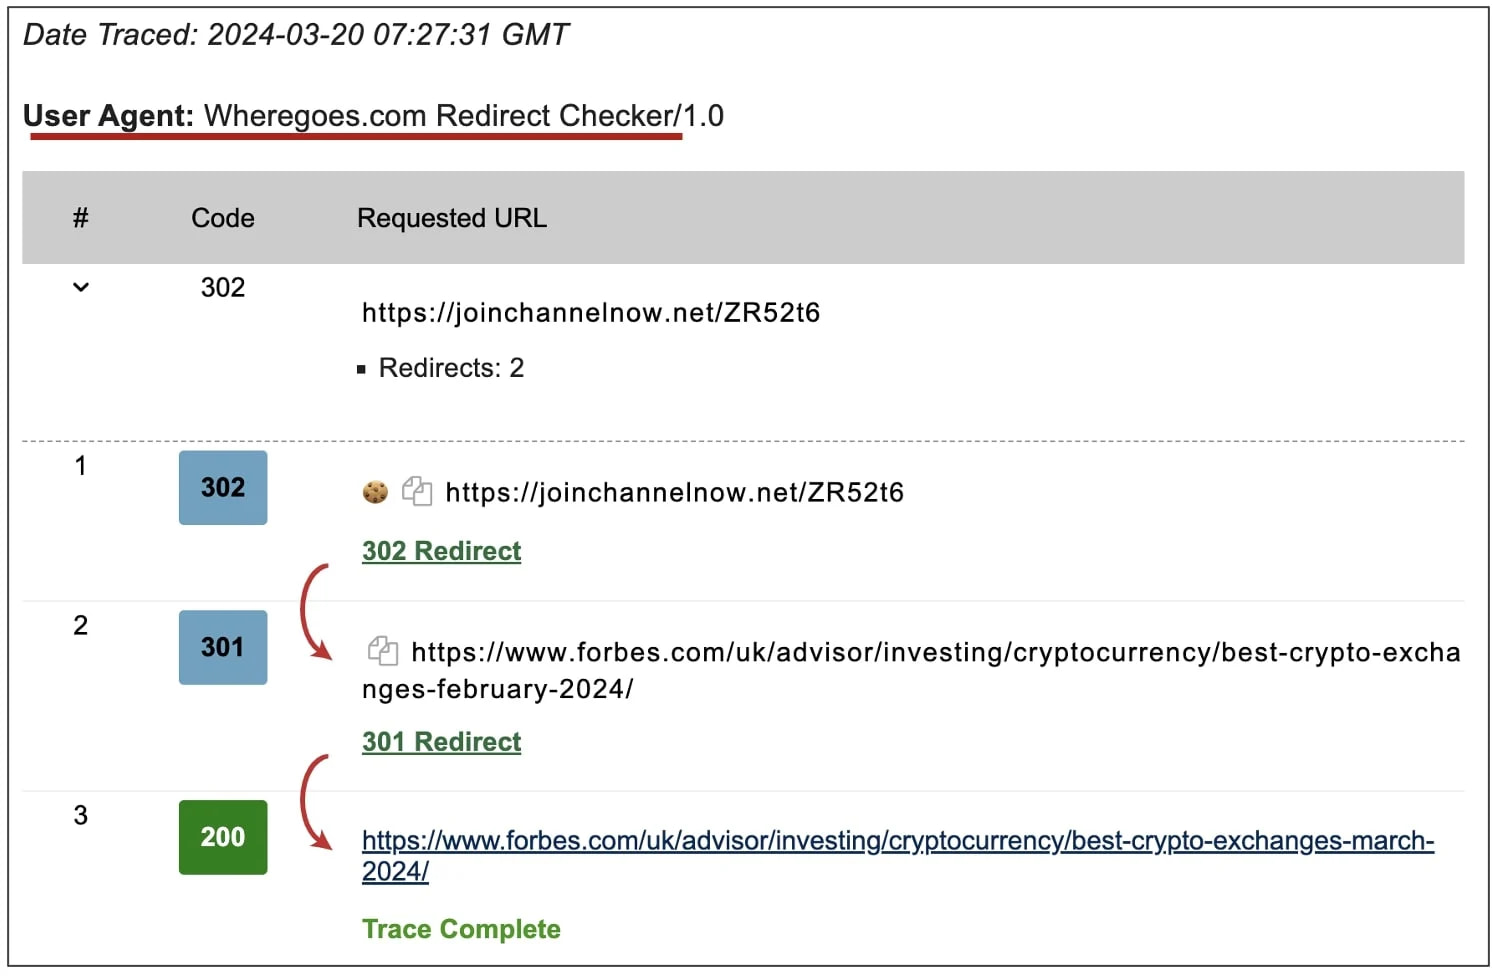Click the red arrow pointing to row 3
This screenshot has height=976, width=1500.
(316, 802)
